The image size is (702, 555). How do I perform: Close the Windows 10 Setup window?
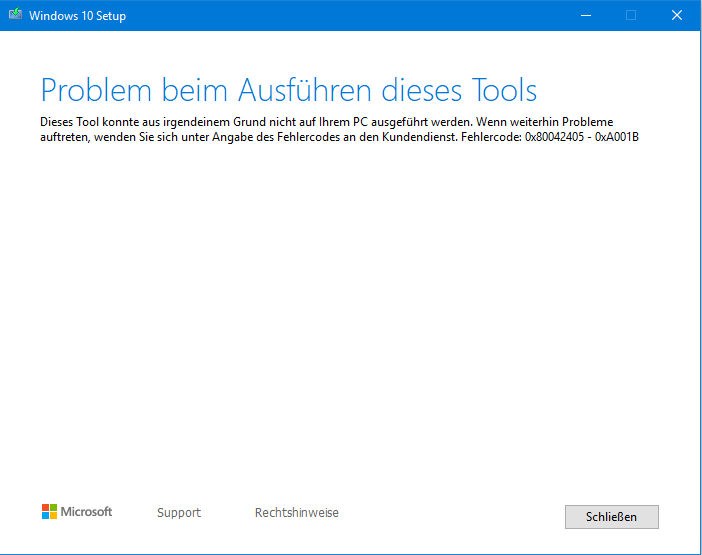[x=677, y=16]
